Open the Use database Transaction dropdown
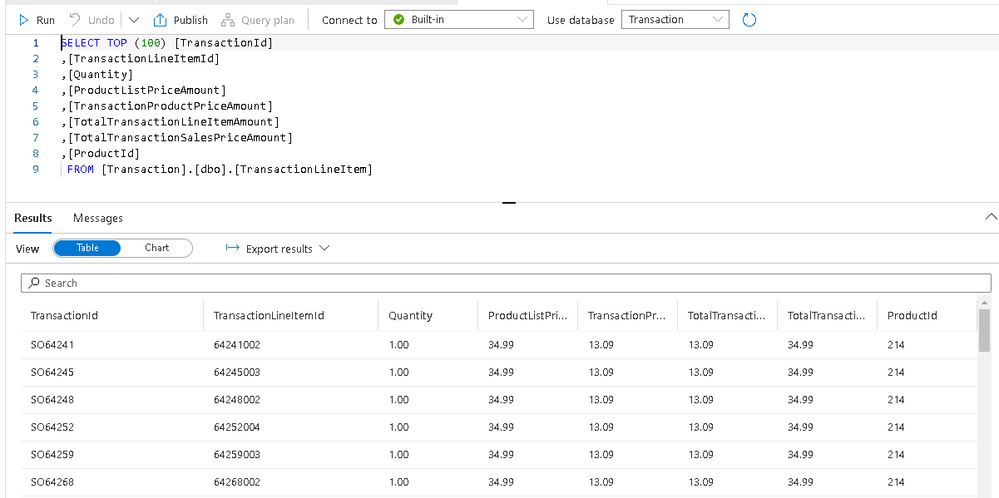The width and height of the screenshot is (999, 498). tap(675, 20)
